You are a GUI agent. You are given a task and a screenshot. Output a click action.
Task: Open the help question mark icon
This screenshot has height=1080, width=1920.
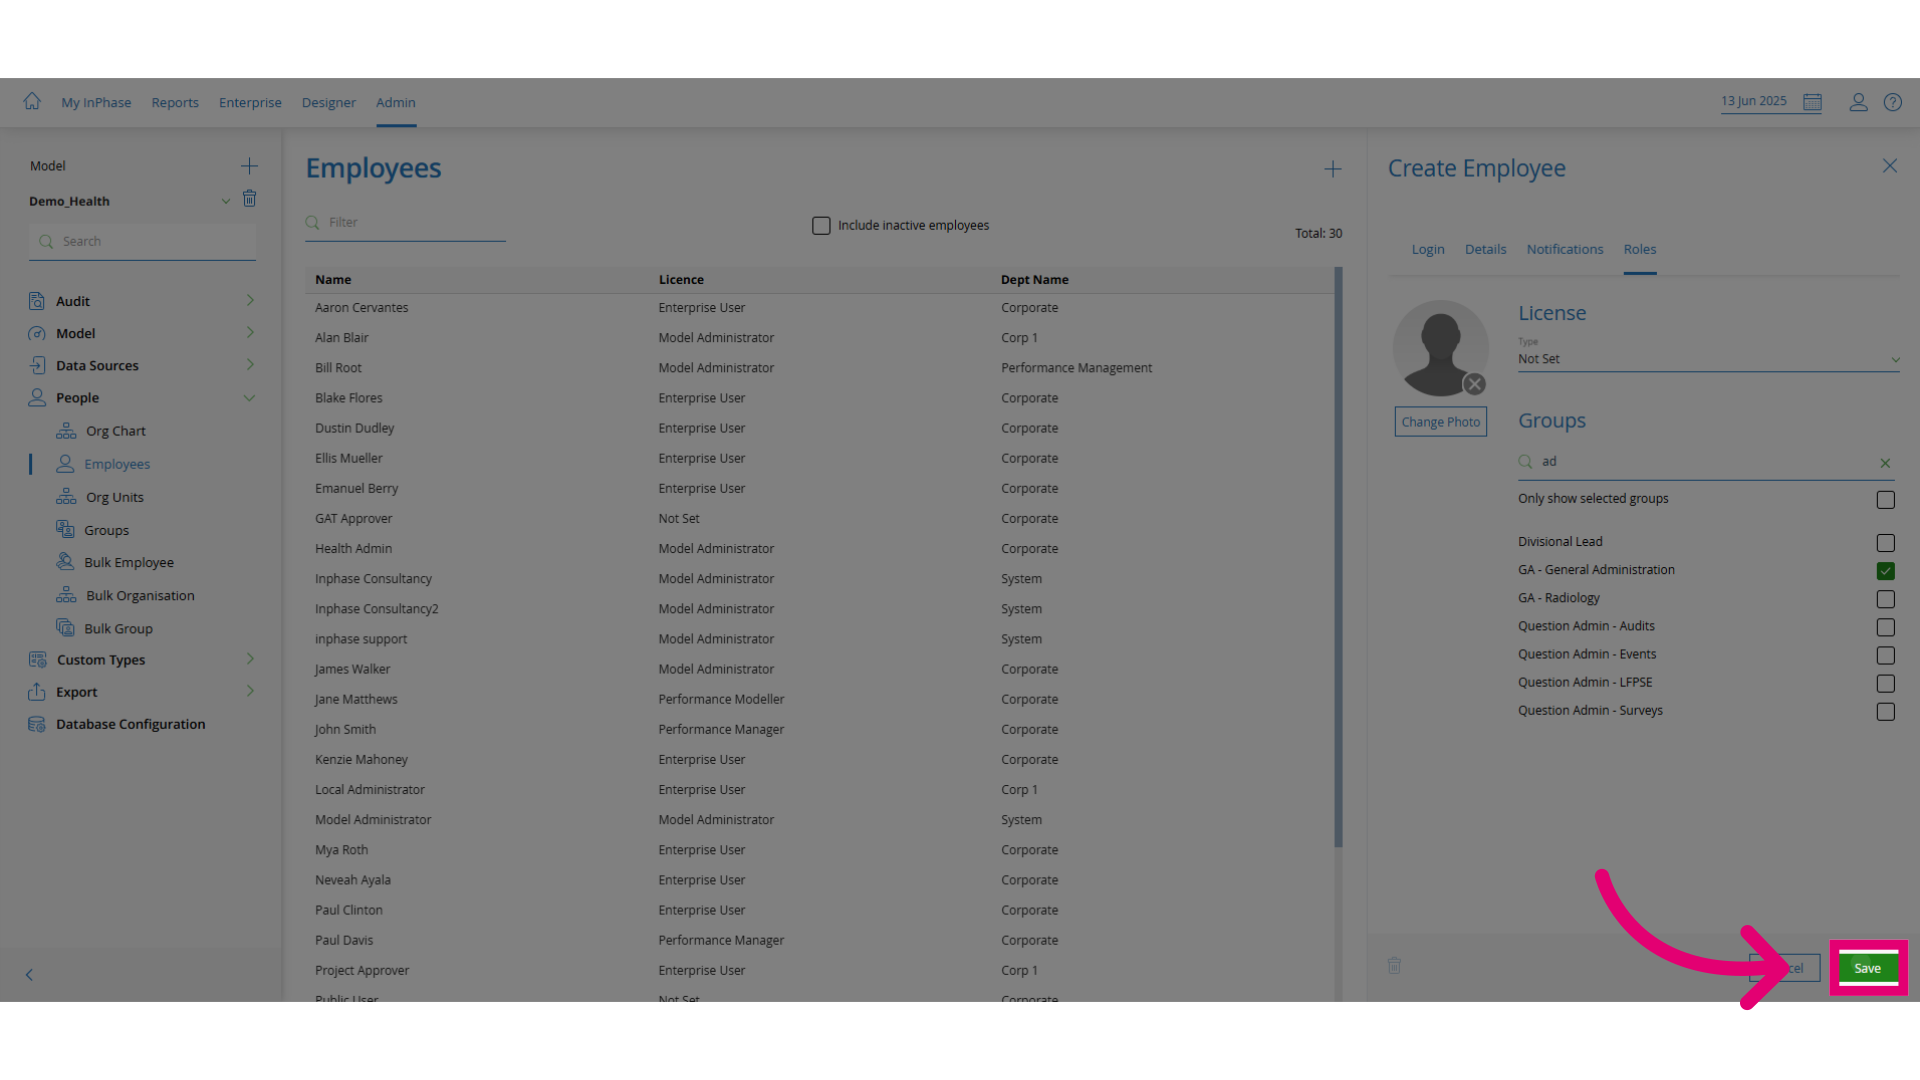1893,102
